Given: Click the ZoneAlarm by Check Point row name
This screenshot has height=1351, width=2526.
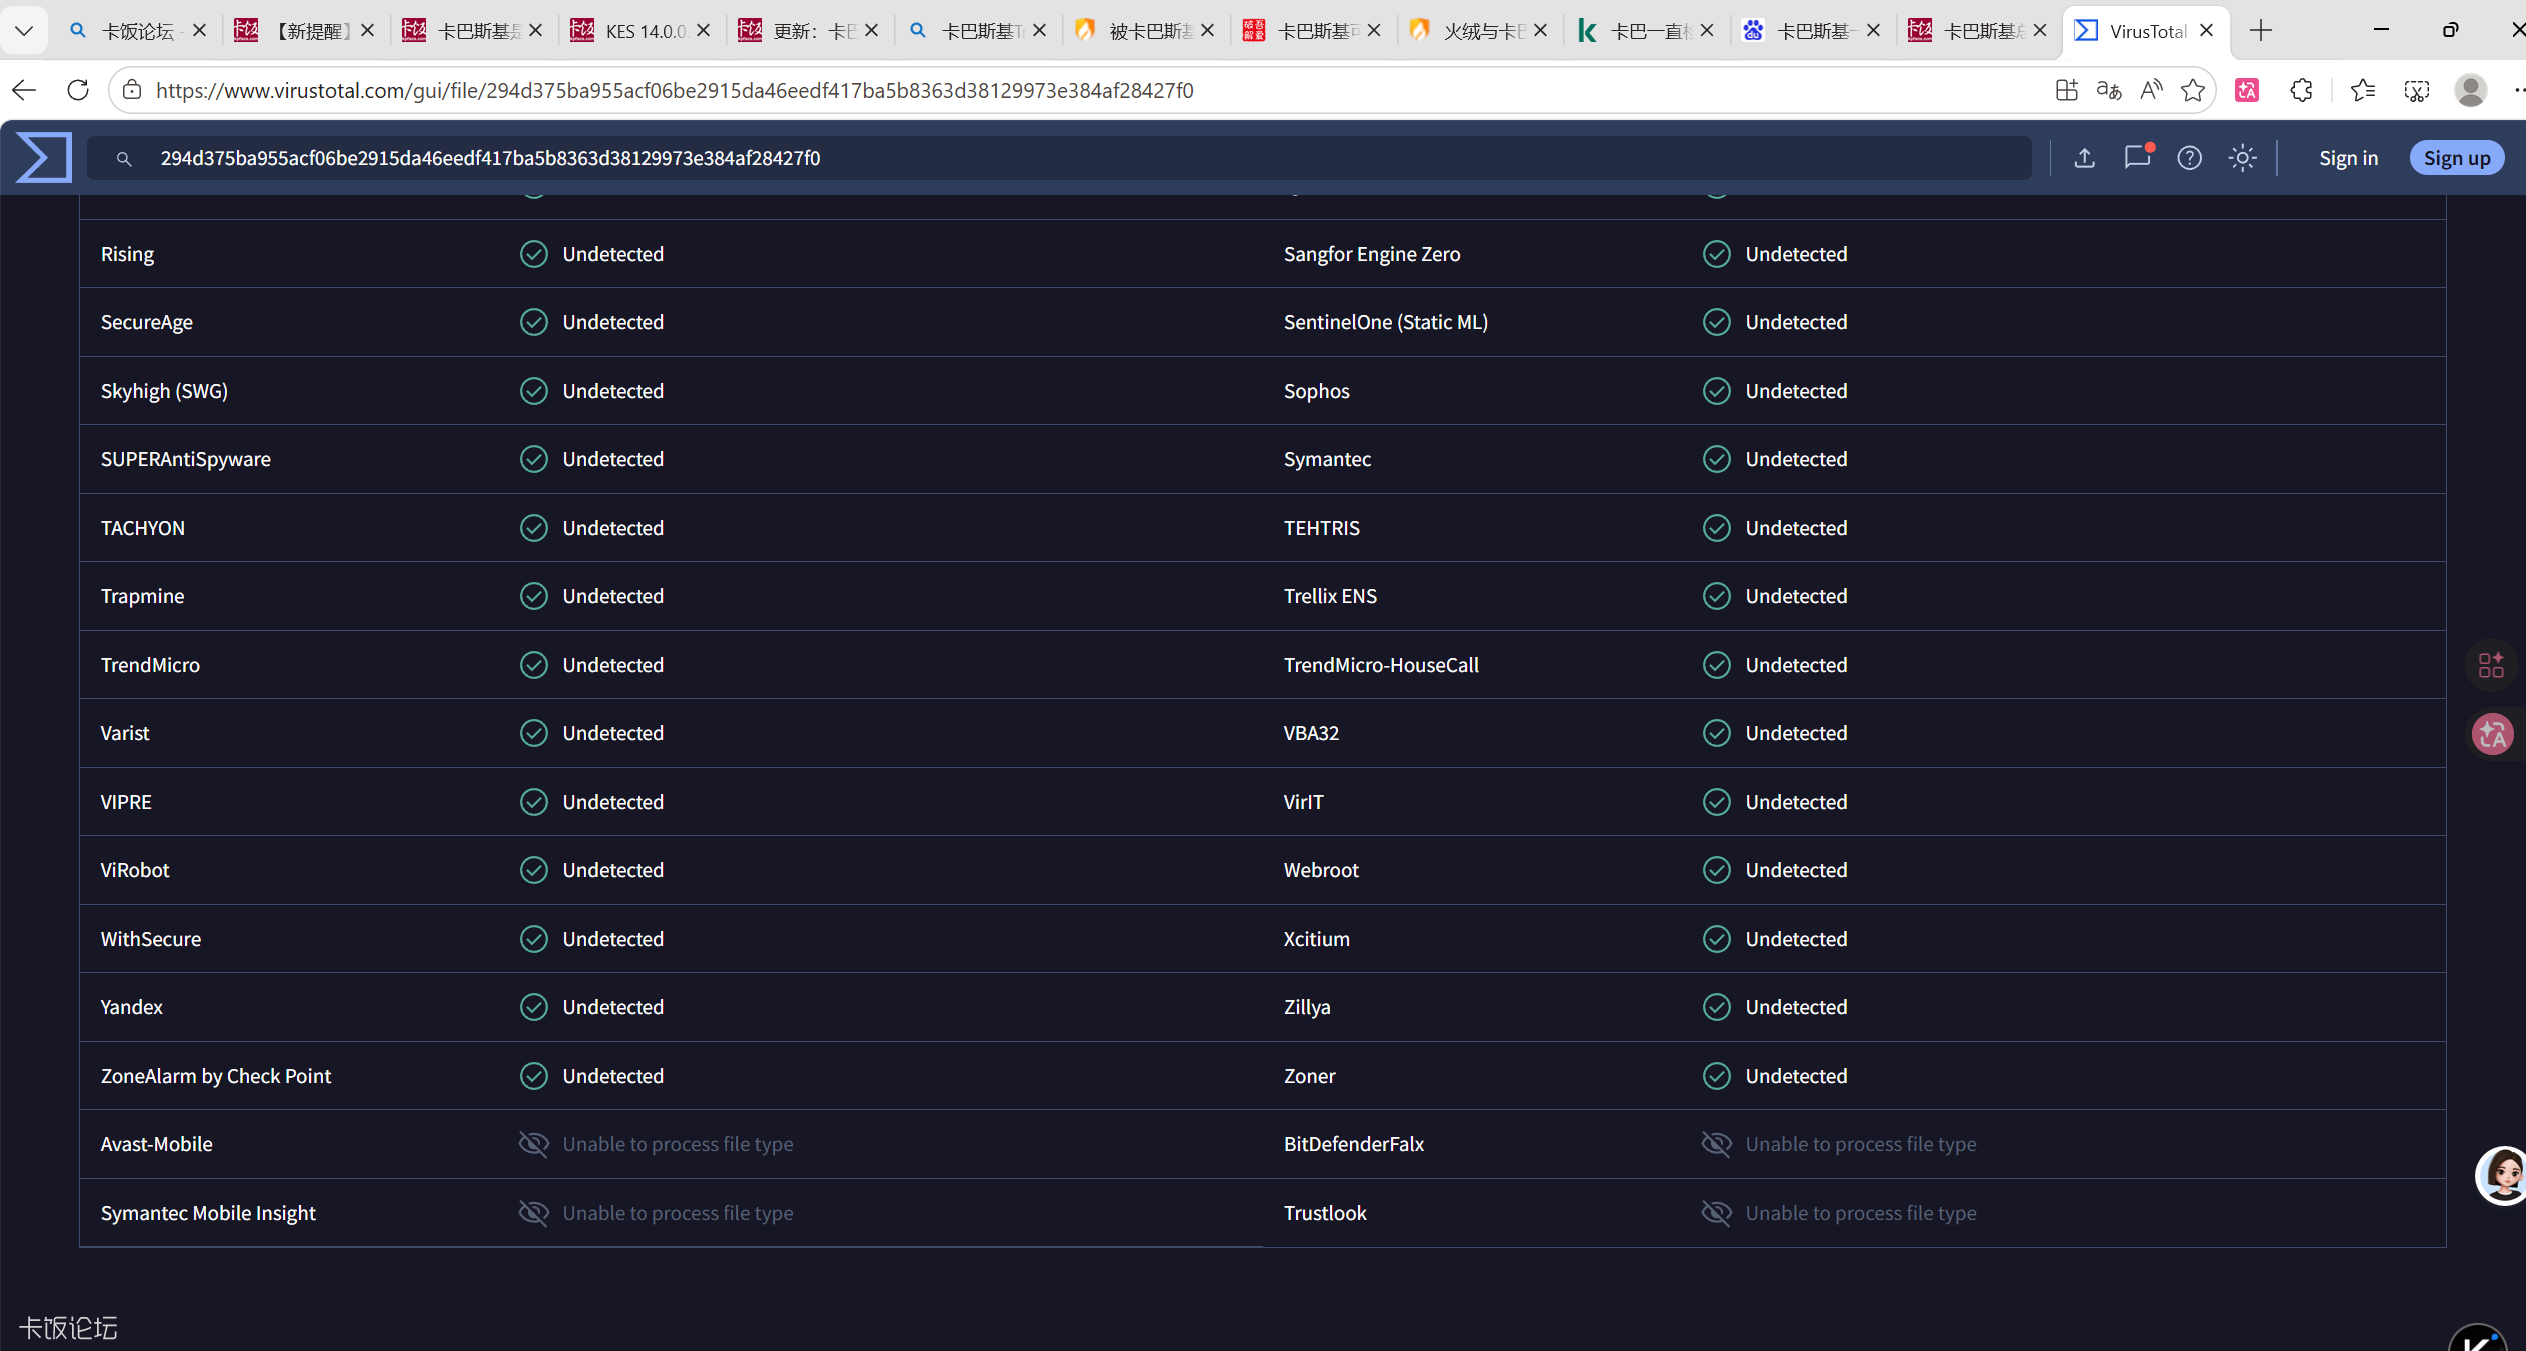Looking at the screenshot, I should (x=216, y=1076).
